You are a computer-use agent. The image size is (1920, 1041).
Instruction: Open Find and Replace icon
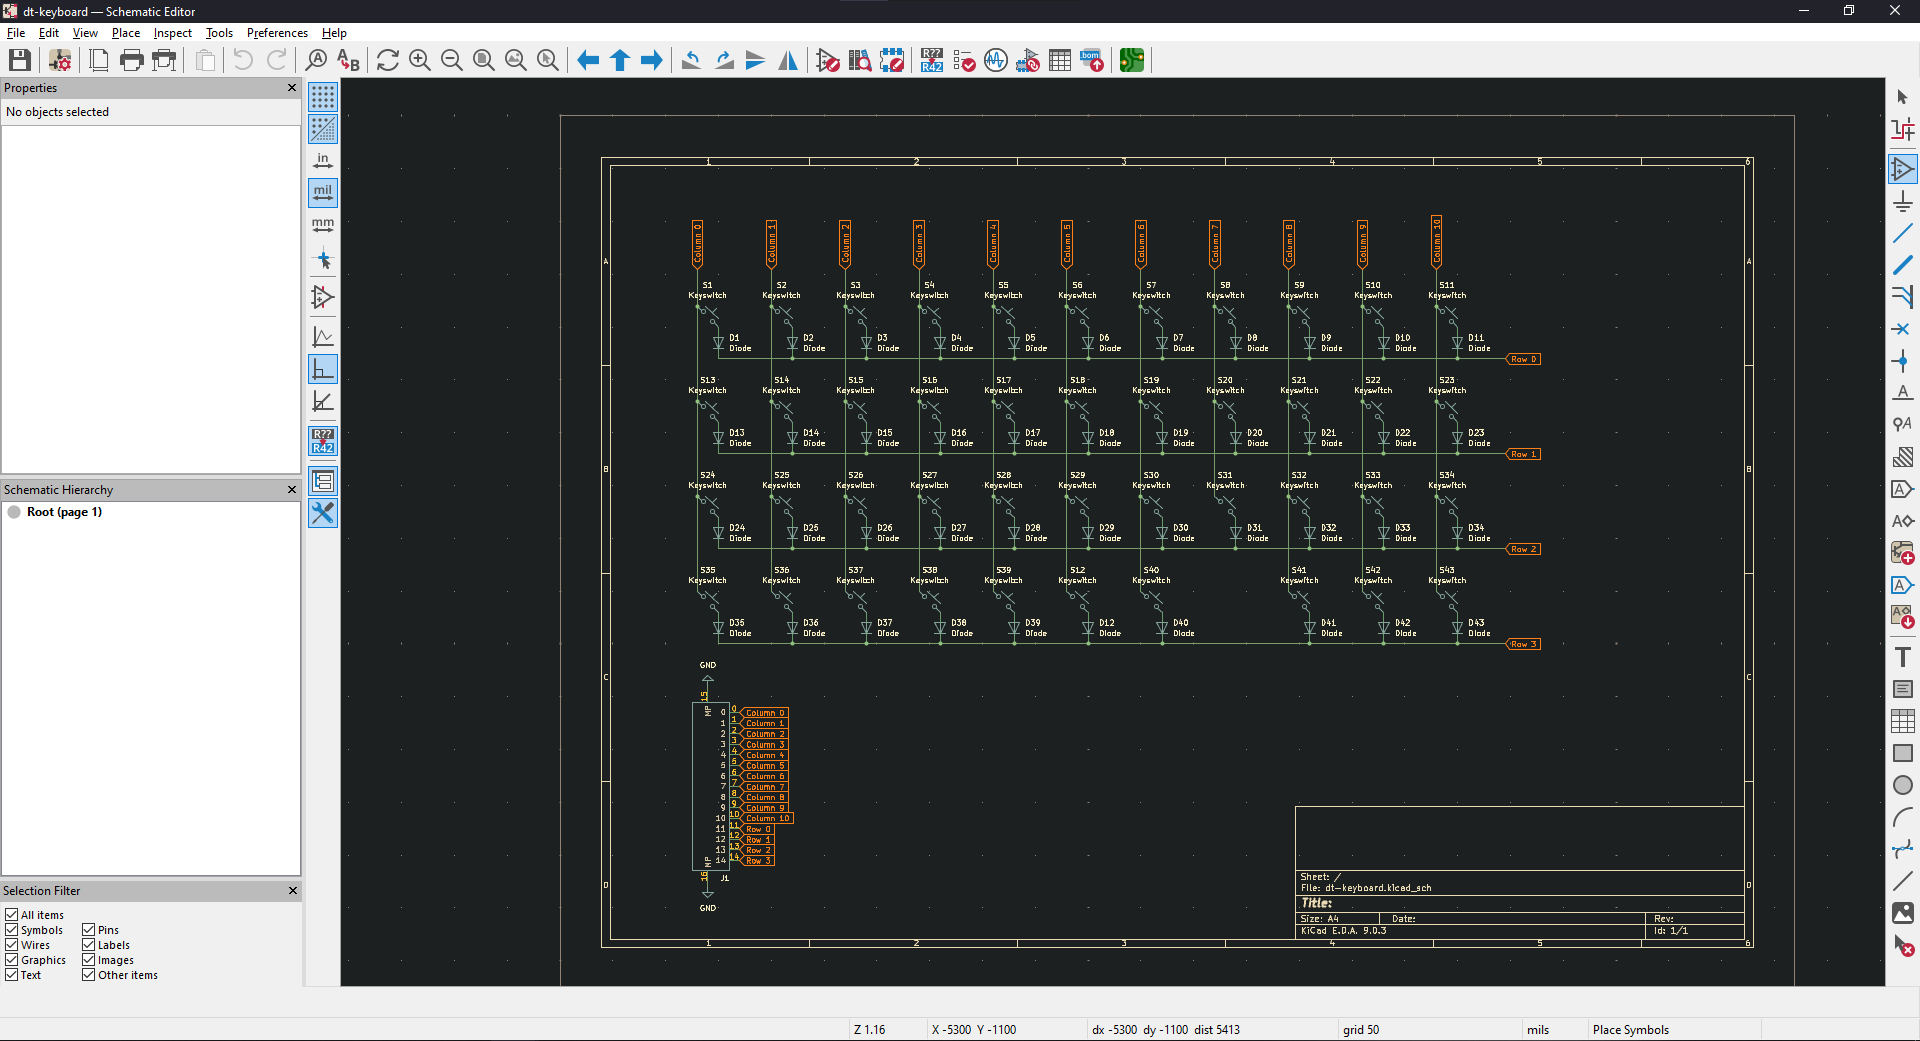click(348, 60)
